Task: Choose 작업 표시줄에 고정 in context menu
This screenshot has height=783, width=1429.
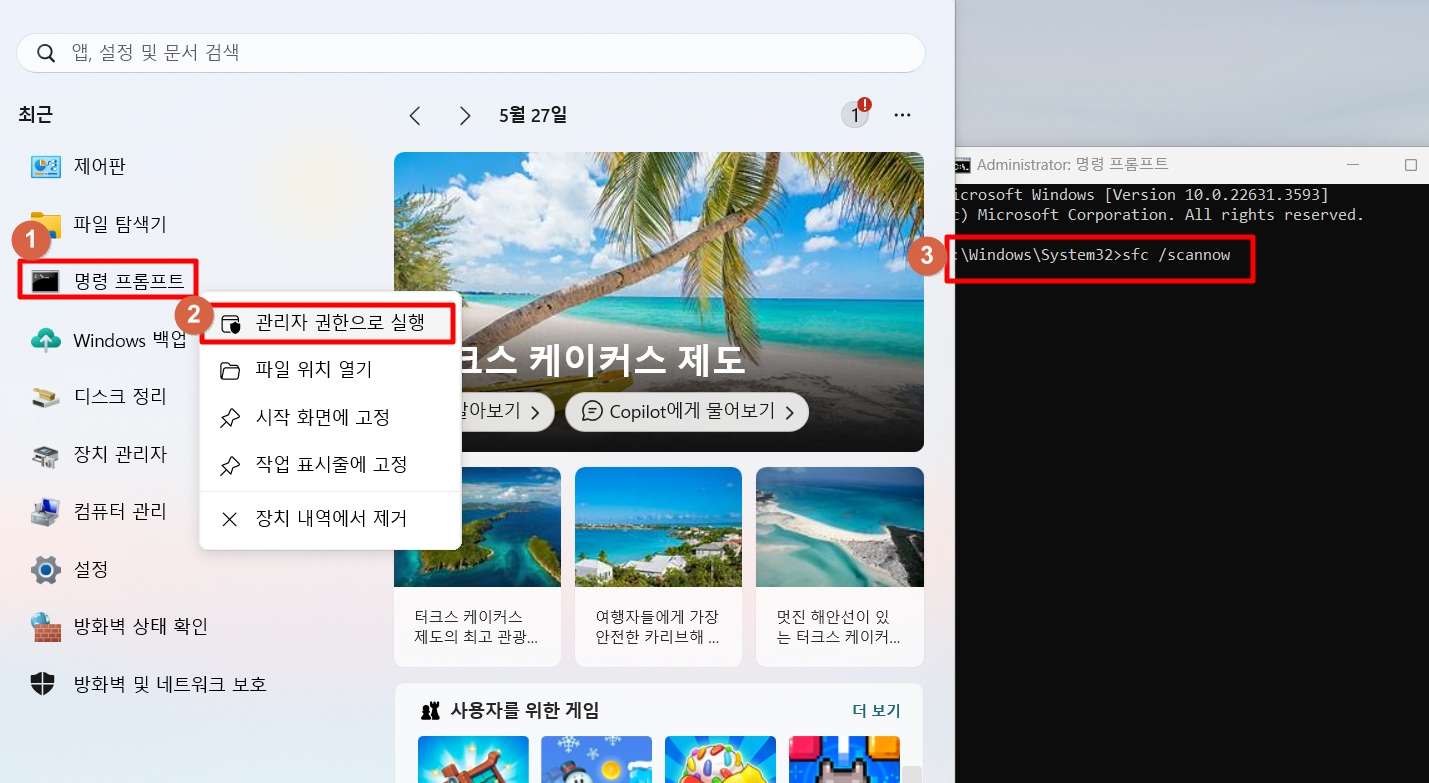Action: pyautogui.click(x=330, y=464)
